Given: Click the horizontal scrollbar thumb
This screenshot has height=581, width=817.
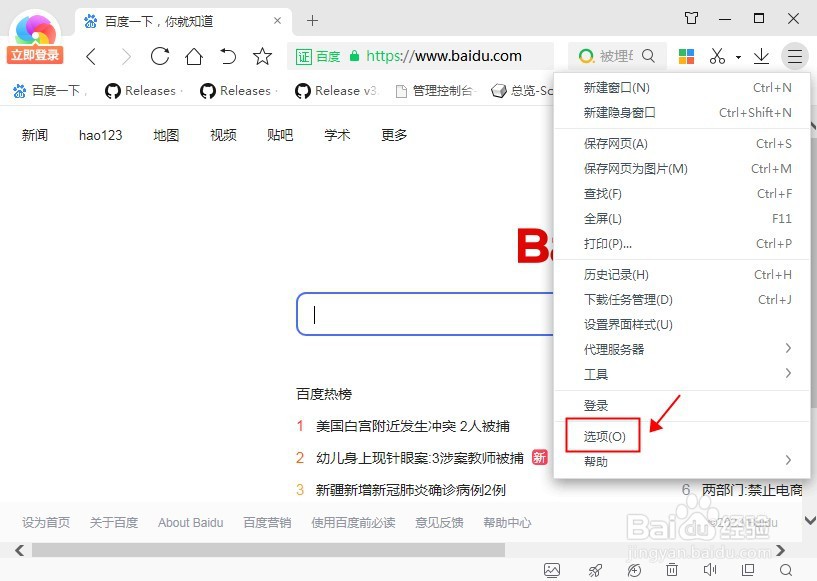Looking at the screenshot, I should tap(268, 550).
